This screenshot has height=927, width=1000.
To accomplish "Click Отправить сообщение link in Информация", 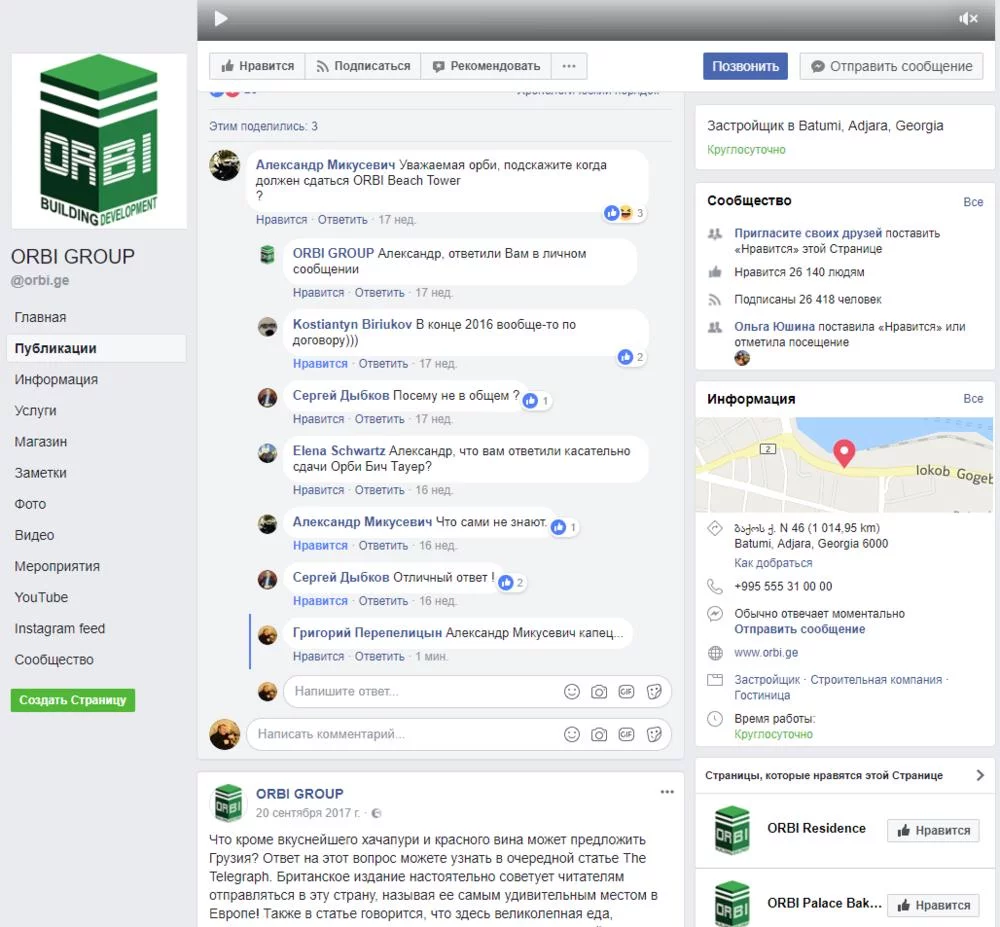I will click(799, 629).
